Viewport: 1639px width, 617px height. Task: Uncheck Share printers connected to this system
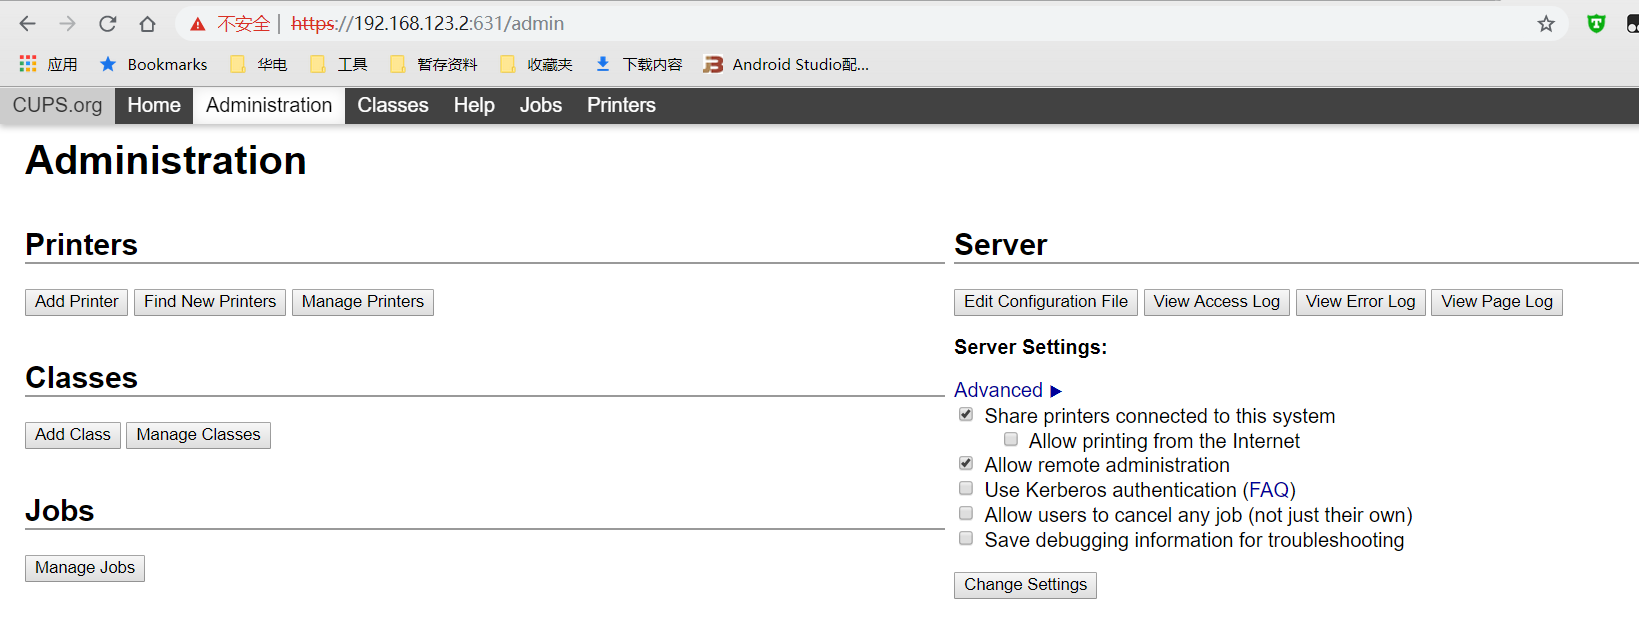(x=966, y=415)
